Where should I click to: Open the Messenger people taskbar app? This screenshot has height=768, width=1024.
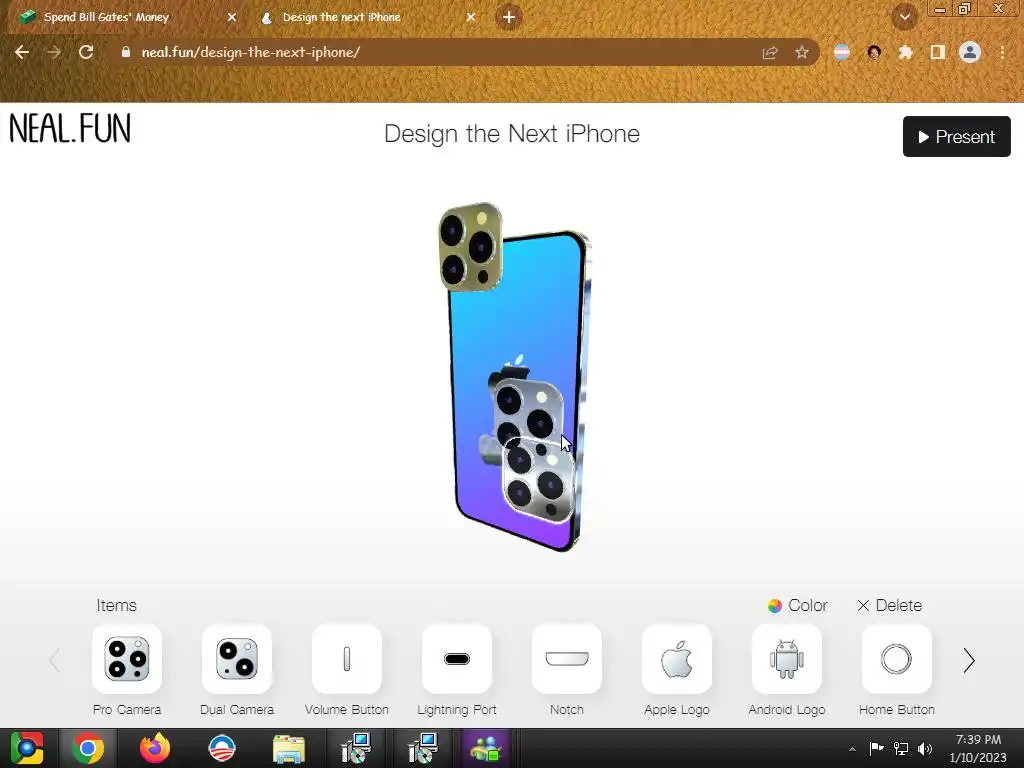[486, 748]
